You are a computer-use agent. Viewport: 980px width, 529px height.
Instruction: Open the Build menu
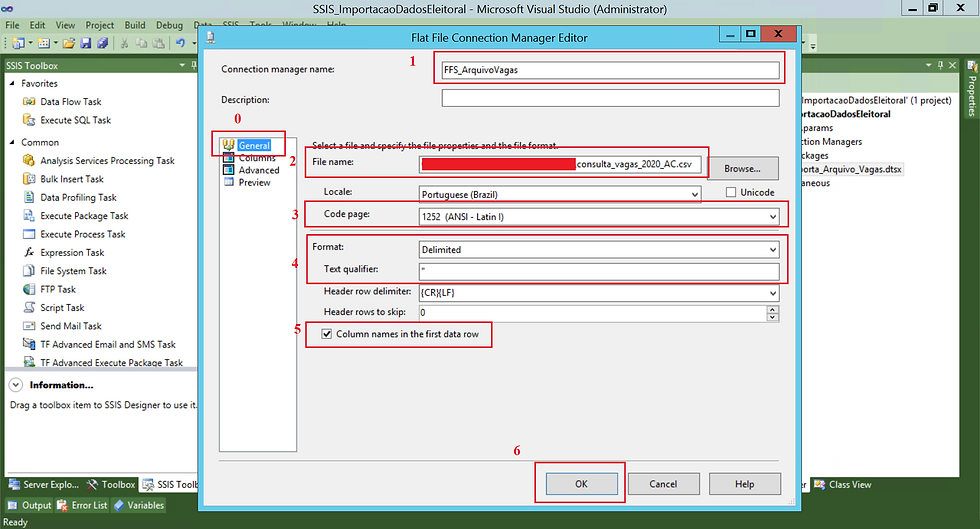135,25
